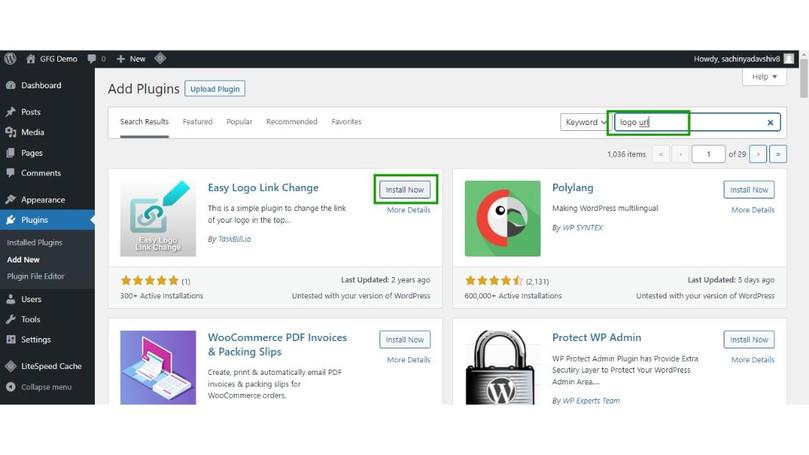Open Settings in the sidebar
Screen dimensions: 809x455
point(36,339)
